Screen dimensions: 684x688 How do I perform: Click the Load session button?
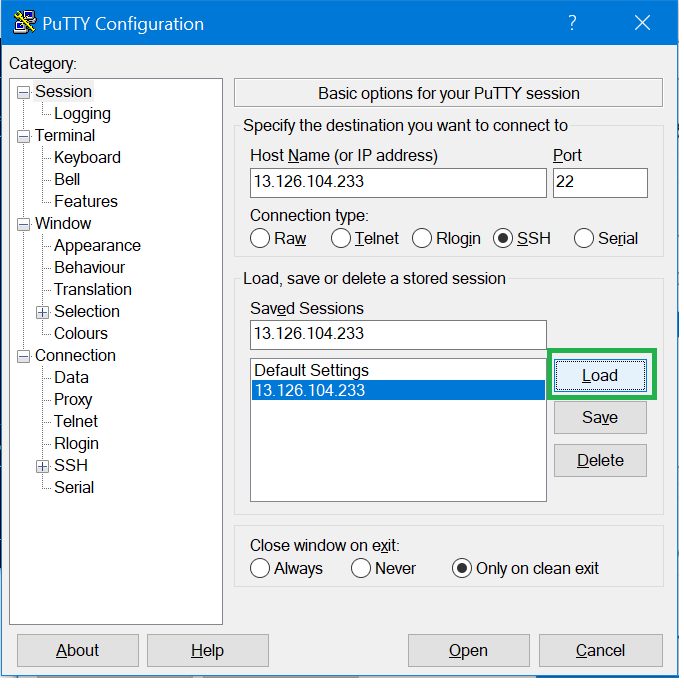600,375
